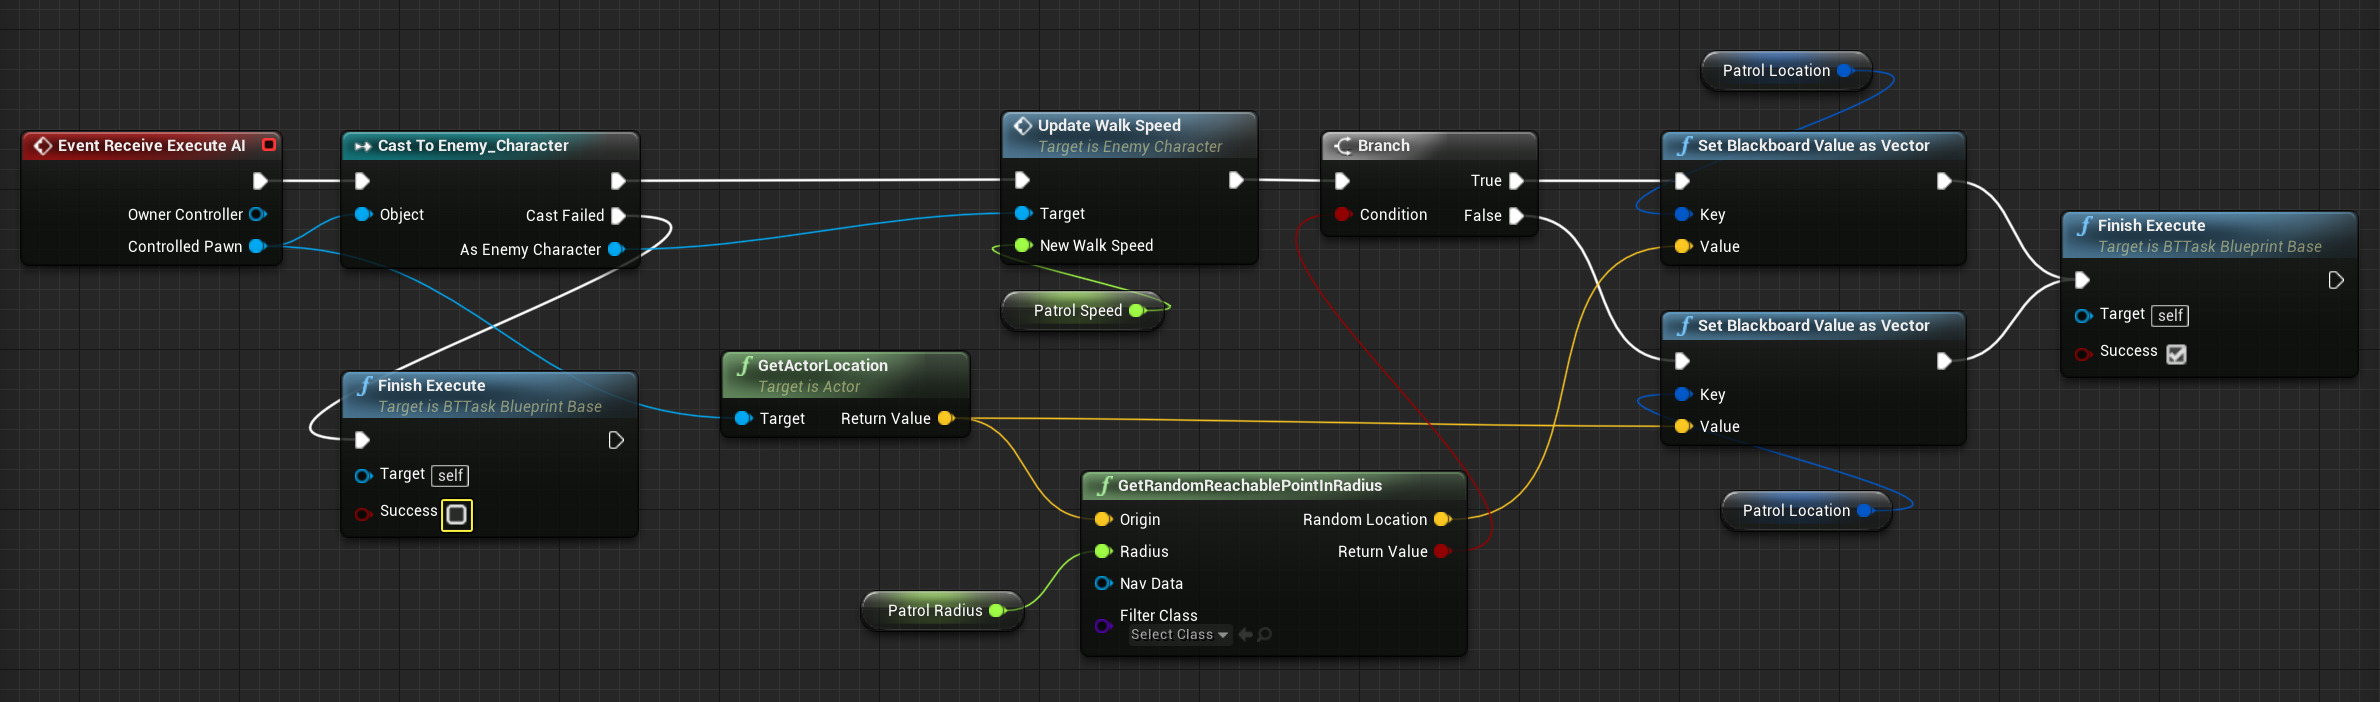Click the Patrol Speed variable's green output pin
Screen dimensions: 2380x702
tap(1137, 311)
